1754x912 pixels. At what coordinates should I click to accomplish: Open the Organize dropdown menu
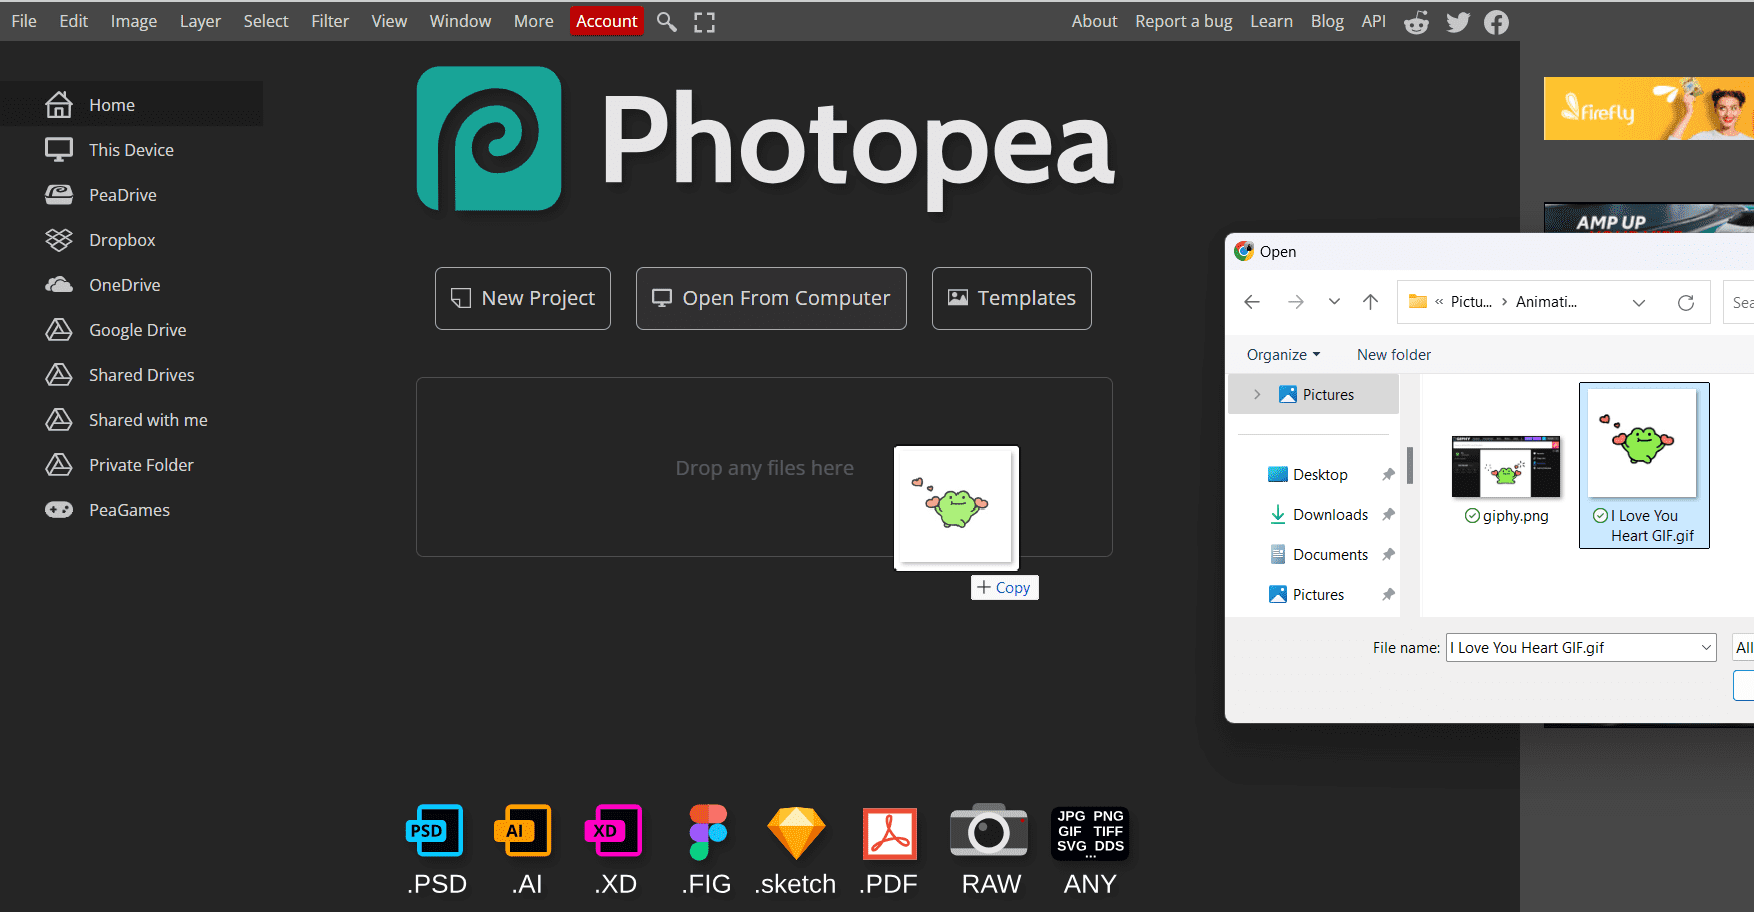1283,355
